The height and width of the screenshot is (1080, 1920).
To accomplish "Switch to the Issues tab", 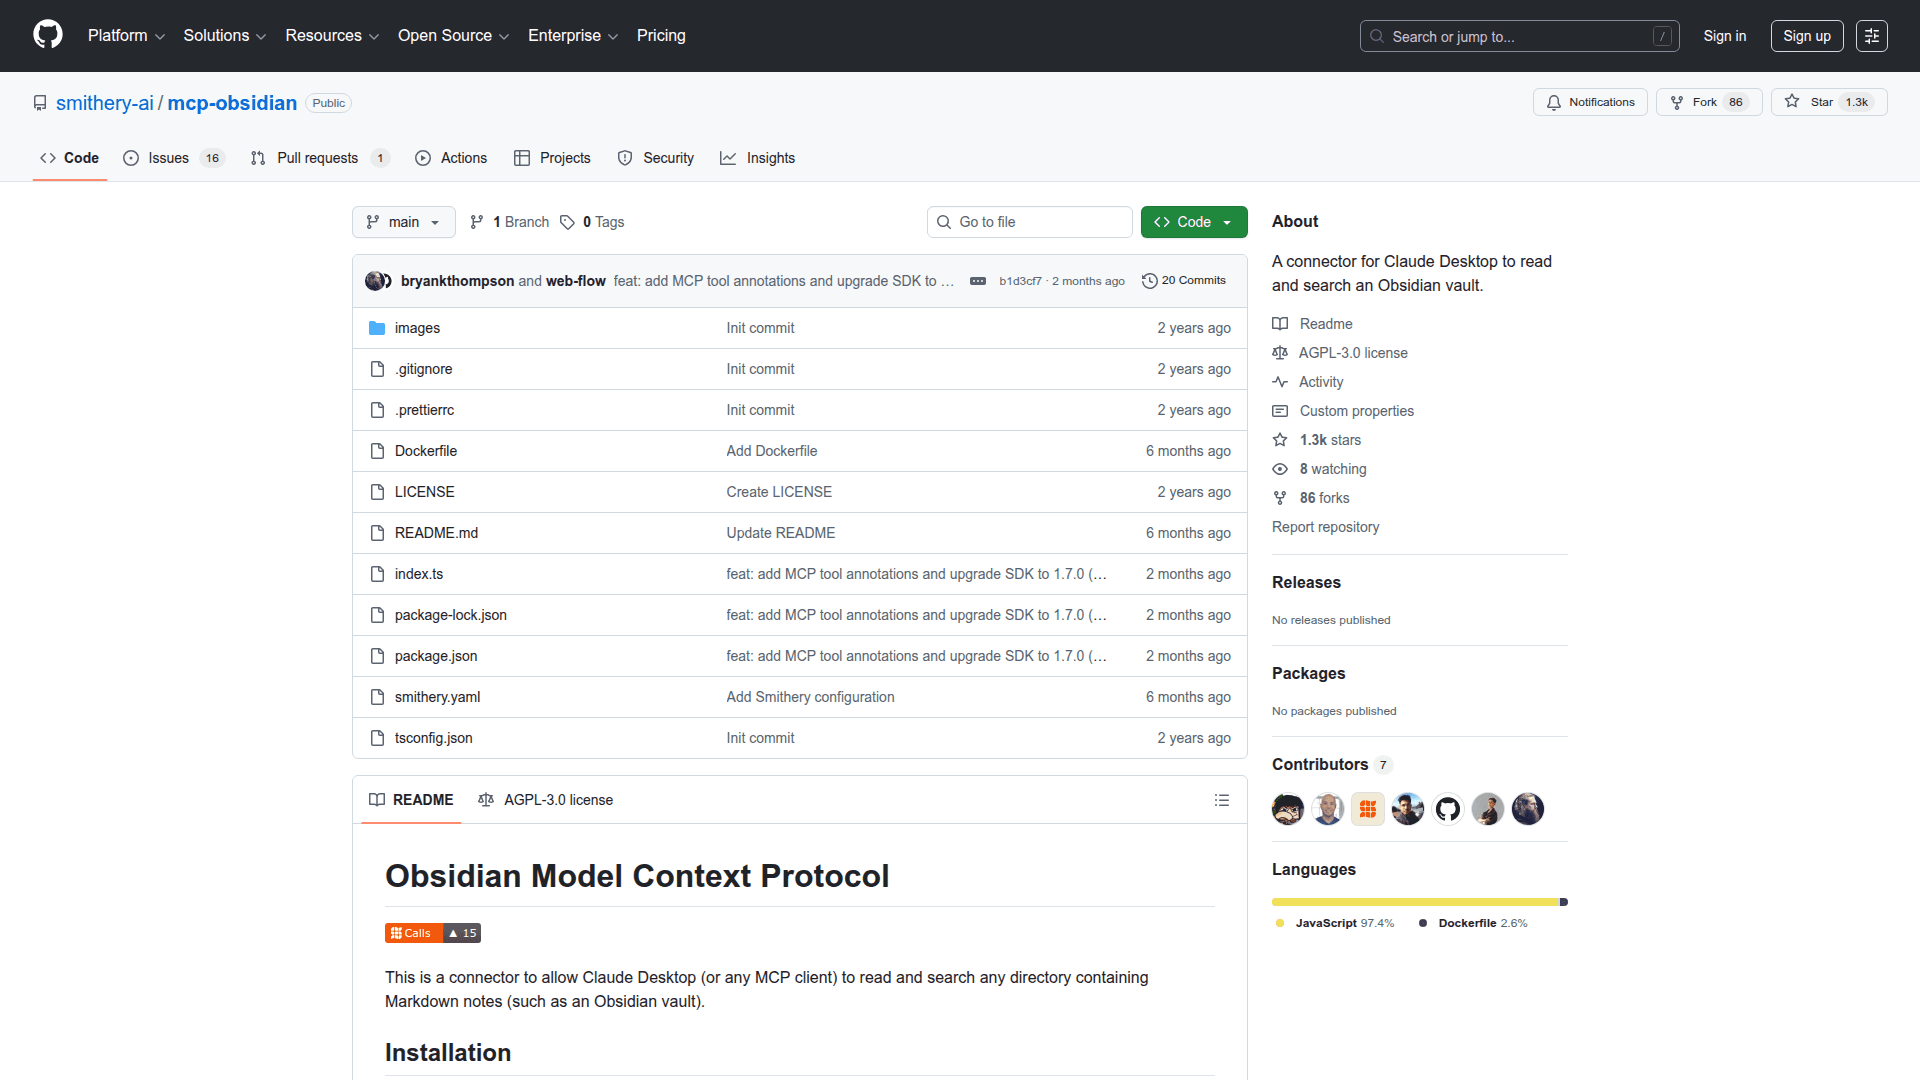I will pyautogui.click(x=168, y=158).
